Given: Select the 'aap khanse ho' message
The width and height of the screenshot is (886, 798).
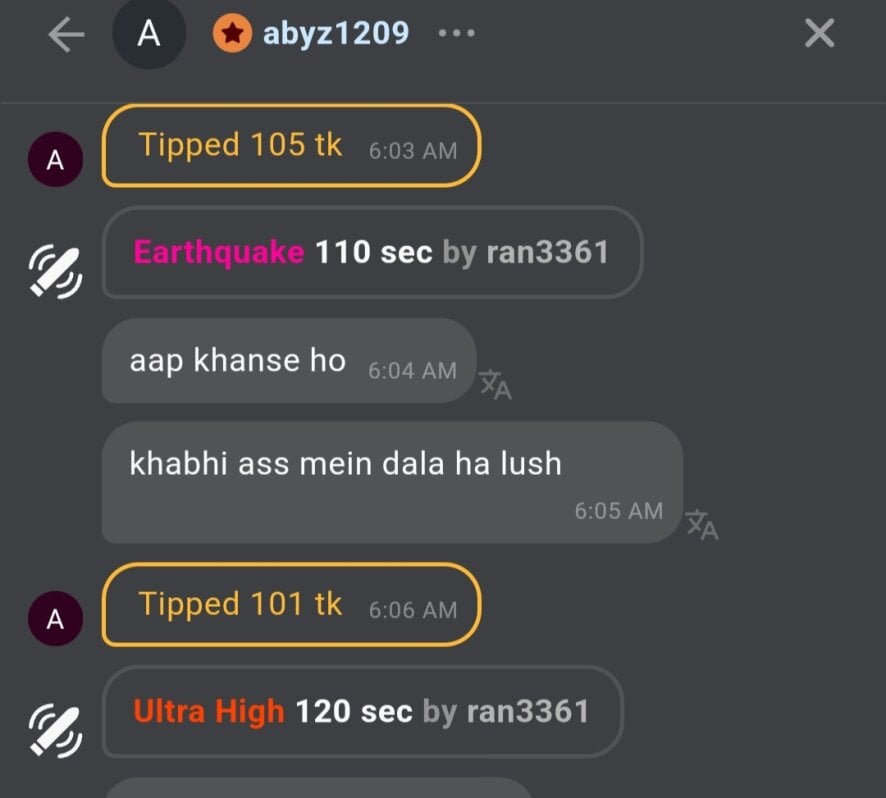Looking at the screenshot, I should click(x=289, y=361).
